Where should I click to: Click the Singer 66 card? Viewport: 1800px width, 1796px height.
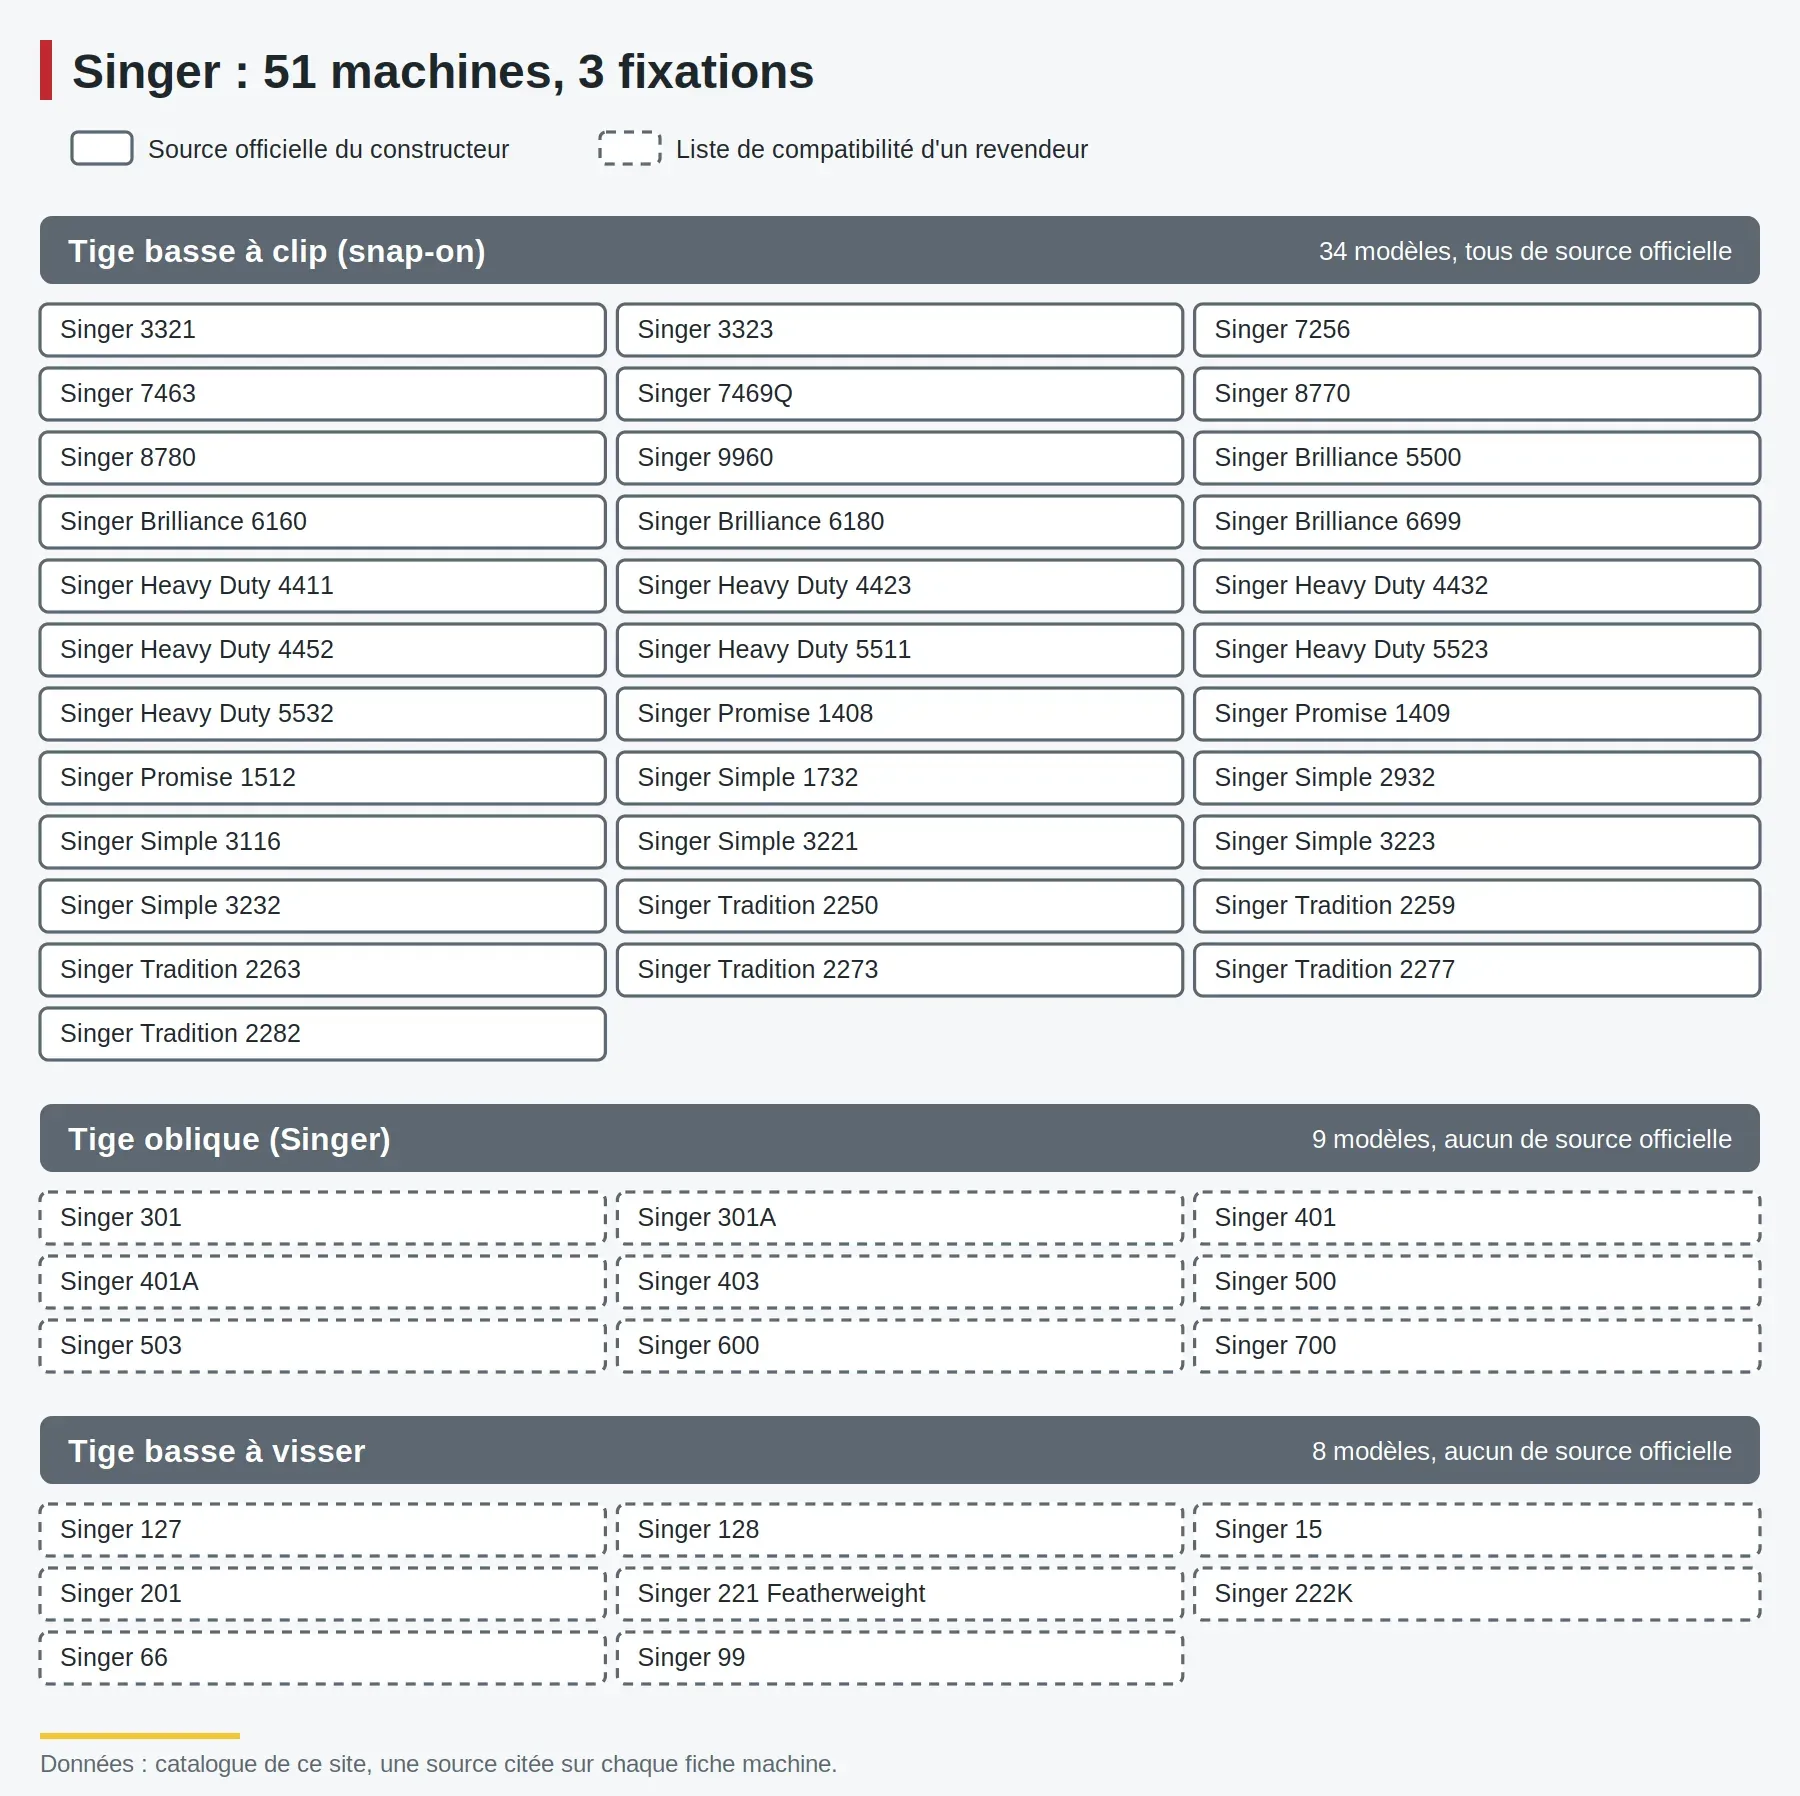(323, 1658)
